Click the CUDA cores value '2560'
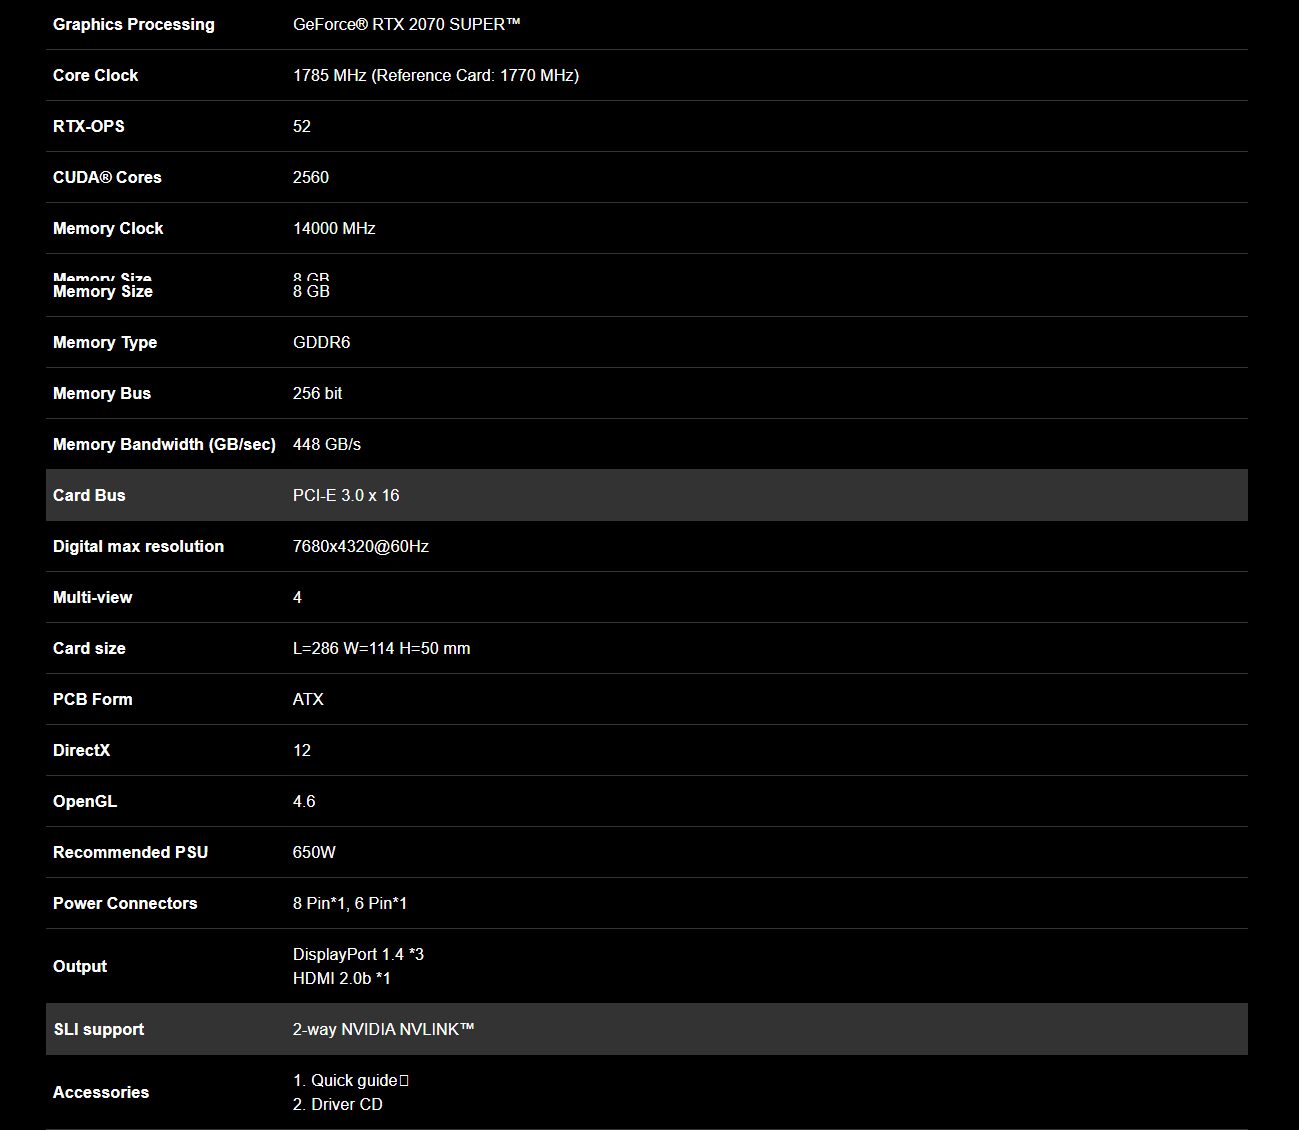Image resolution: width=1299 pixels, height=1130 pixels. tap(311, 177)
